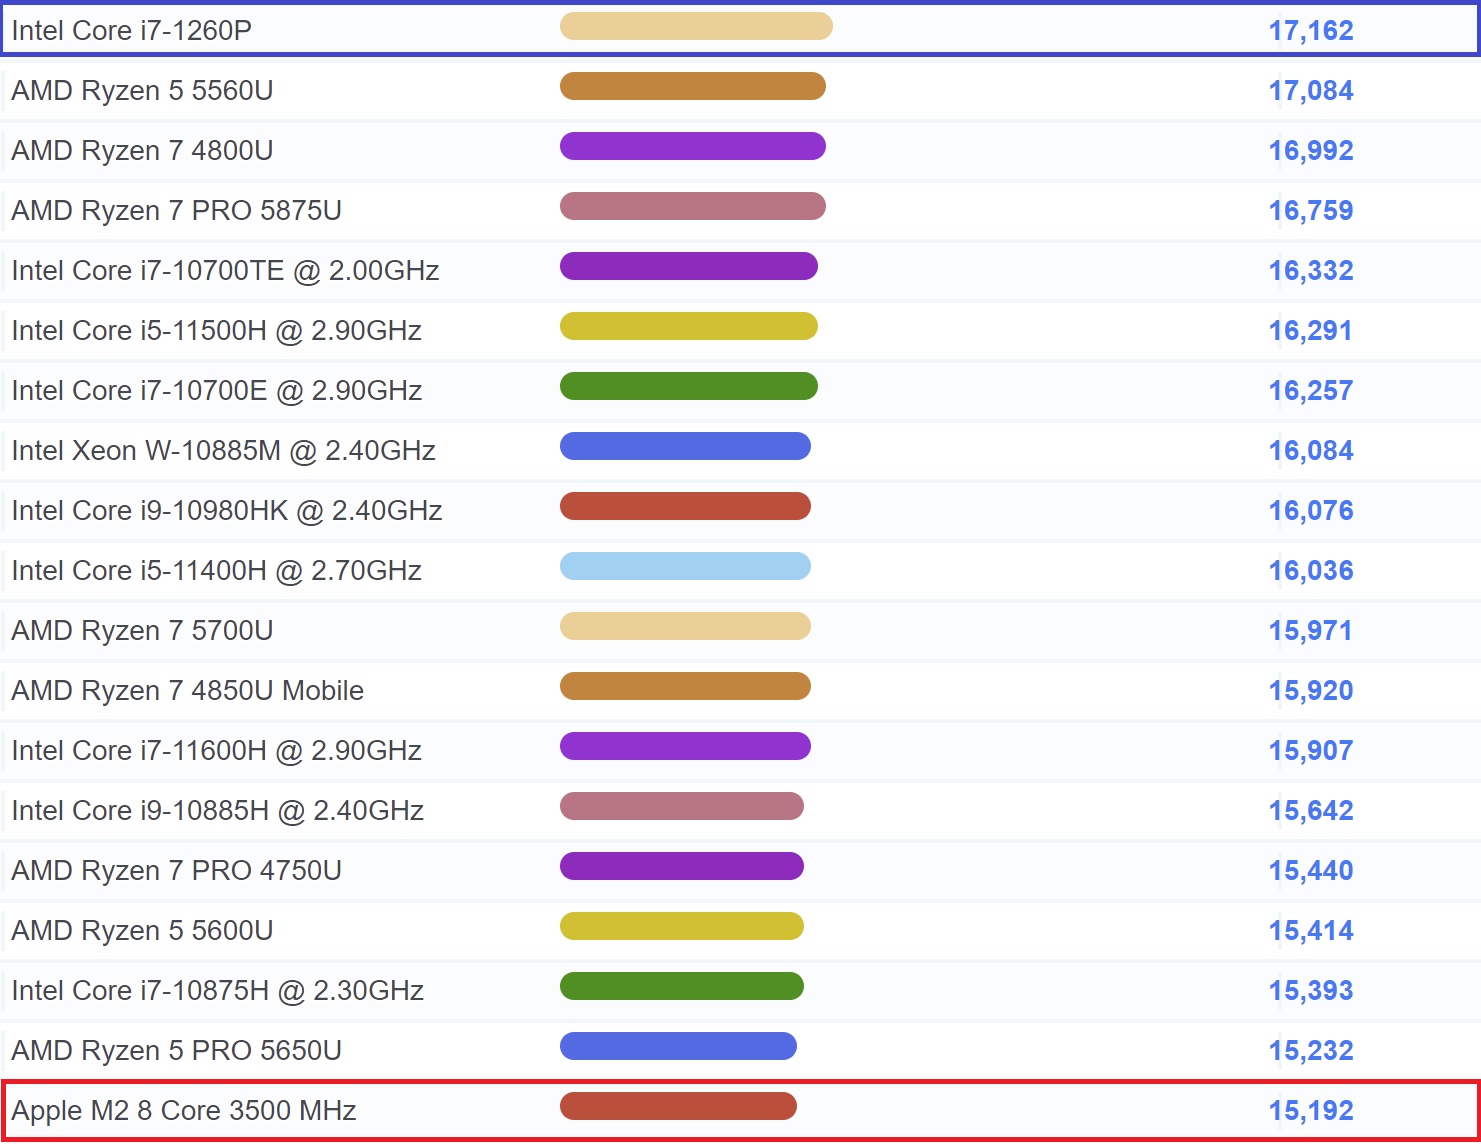Open the AMD Ryzen 5 5600U link
The width and height of the screenshot is (1481, 1144).
[x=142, y=930]
